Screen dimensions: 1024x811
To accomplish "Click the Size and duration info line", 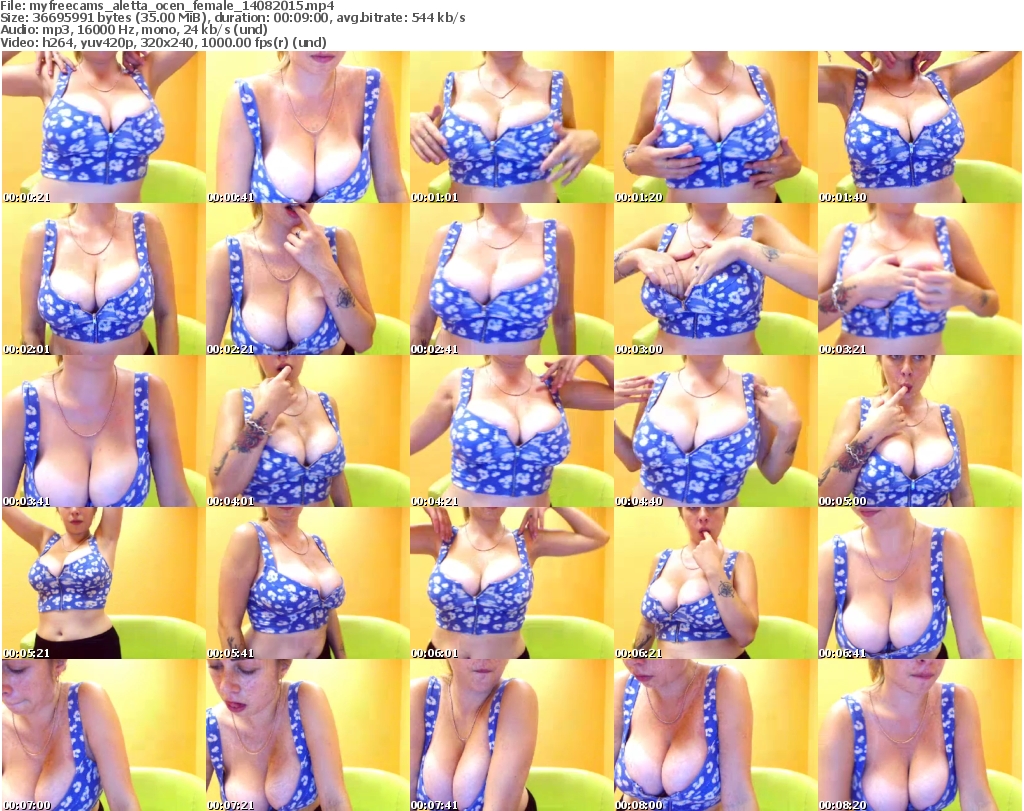I will 232,18.
